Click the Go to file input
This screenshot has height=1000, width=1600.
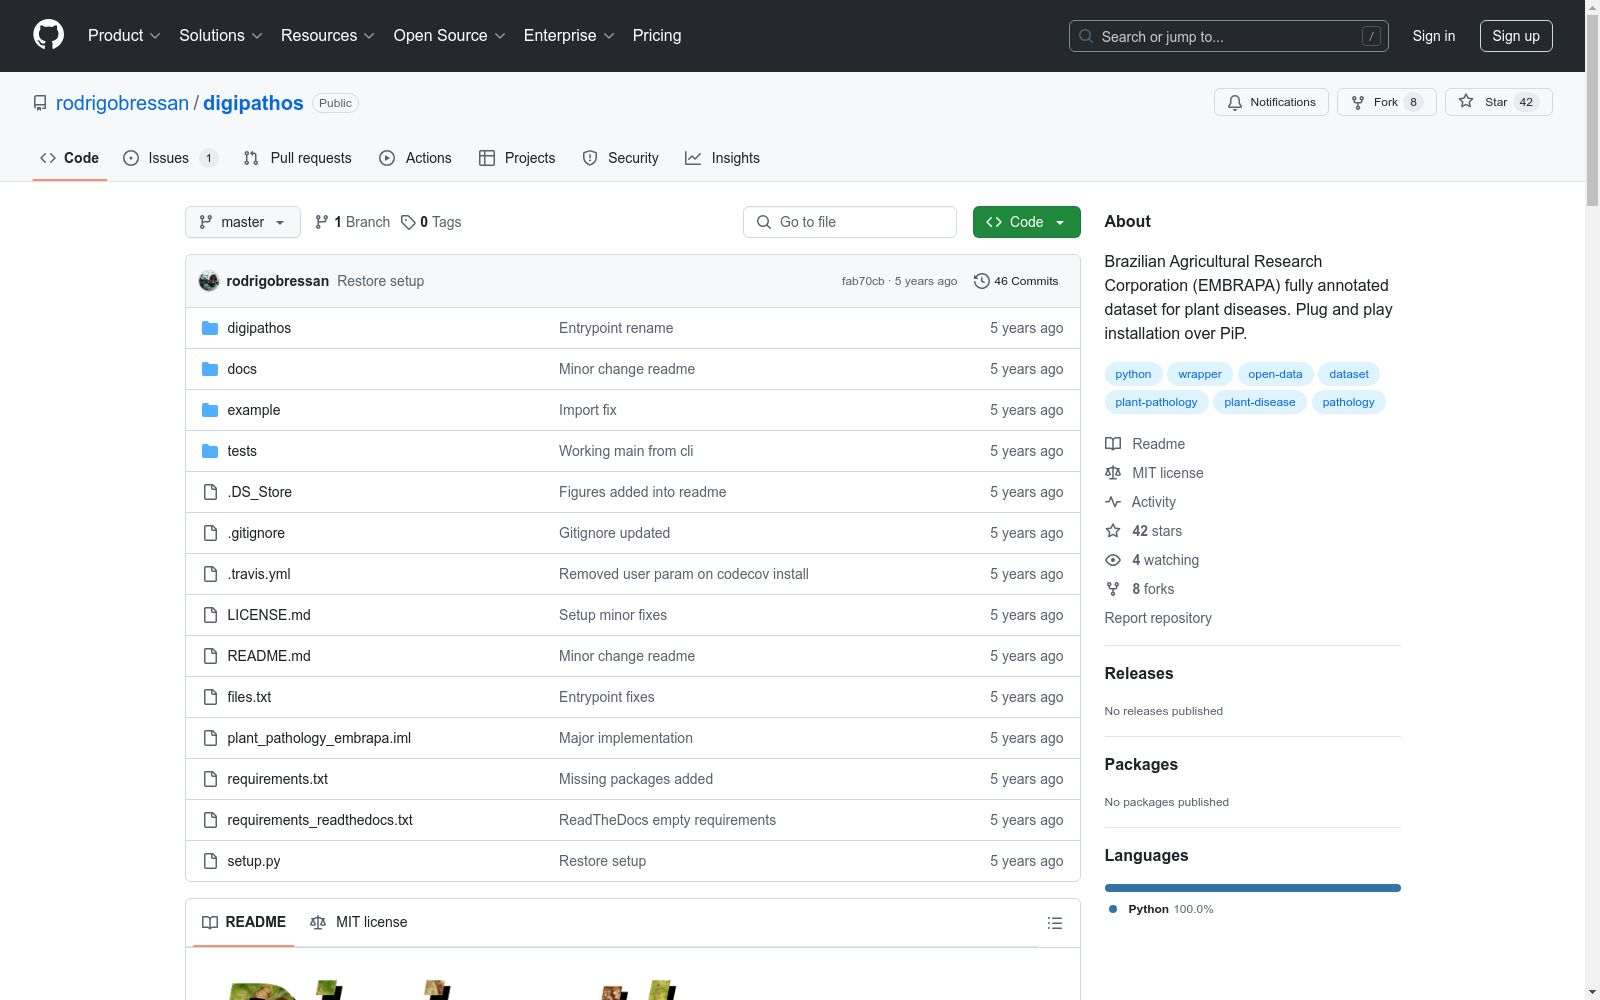click(850, 222)
